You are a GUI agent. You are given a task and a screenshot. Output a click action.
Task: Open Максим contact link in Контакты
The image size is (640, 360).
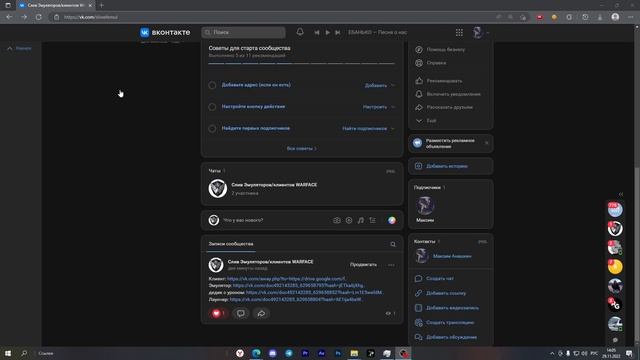[452, 256]
